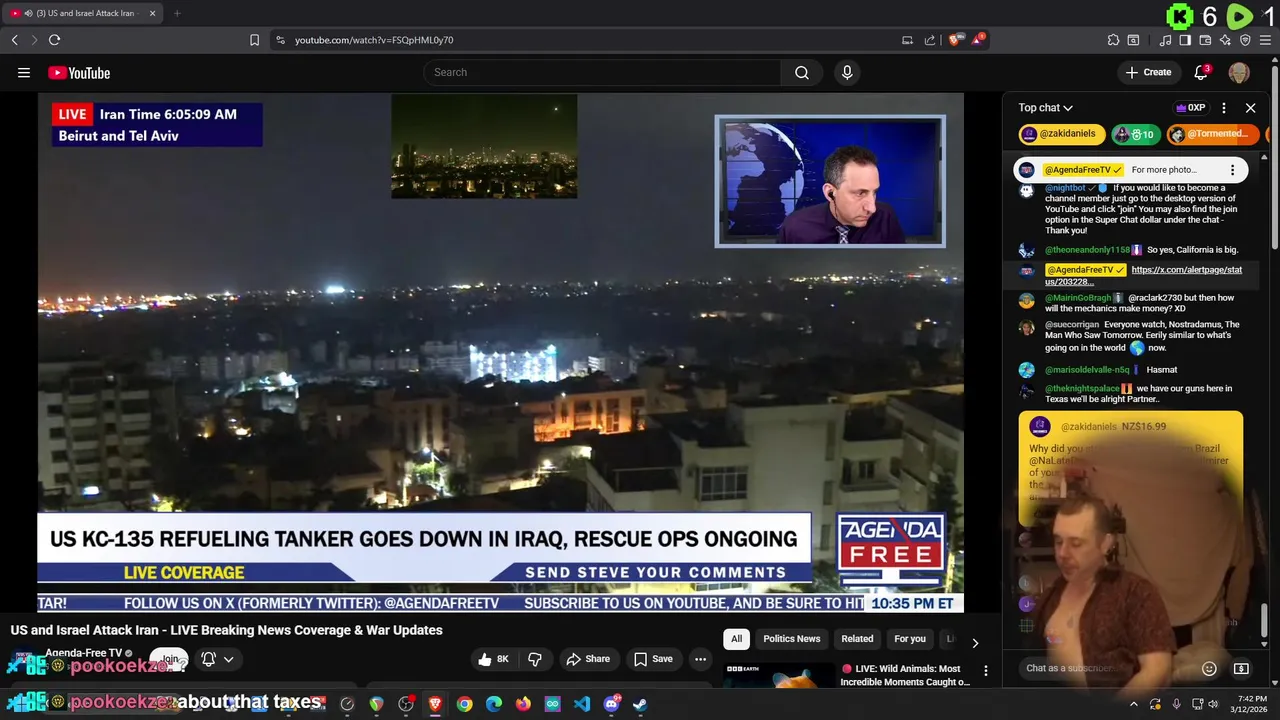Image resolution: width=1280 pixels, height=720 pixels.
Task: Open the Leo AI sparkle icon
Action: 1225,40
